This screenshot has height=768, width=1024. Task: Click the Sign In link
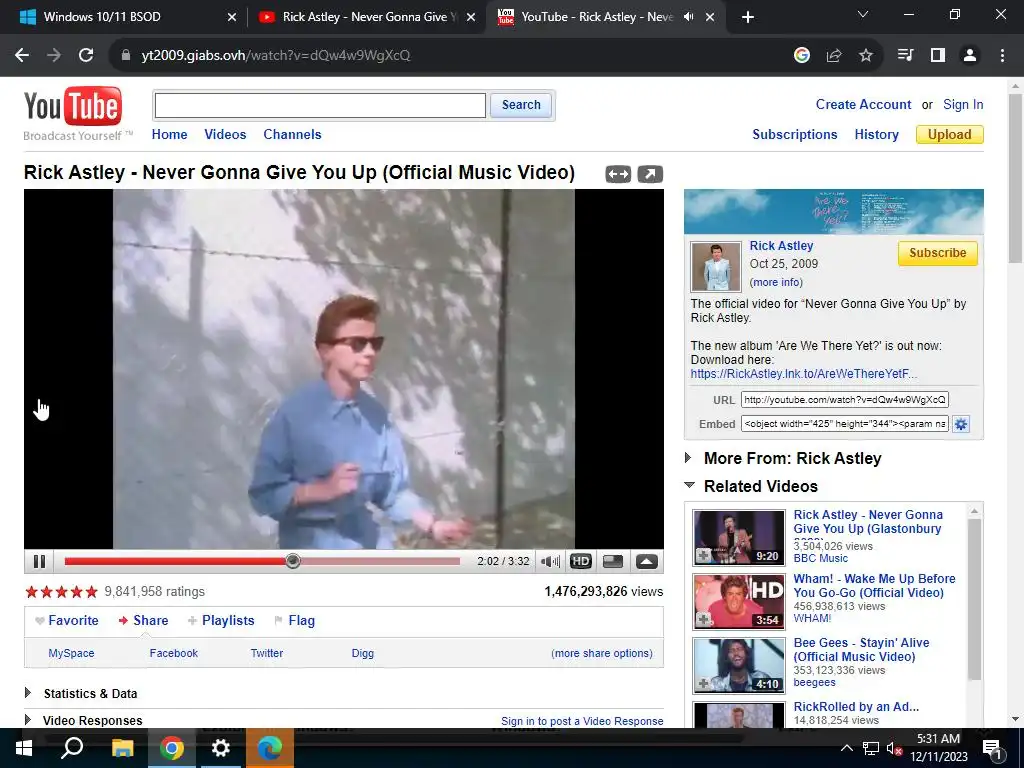(x=963, y=104)
